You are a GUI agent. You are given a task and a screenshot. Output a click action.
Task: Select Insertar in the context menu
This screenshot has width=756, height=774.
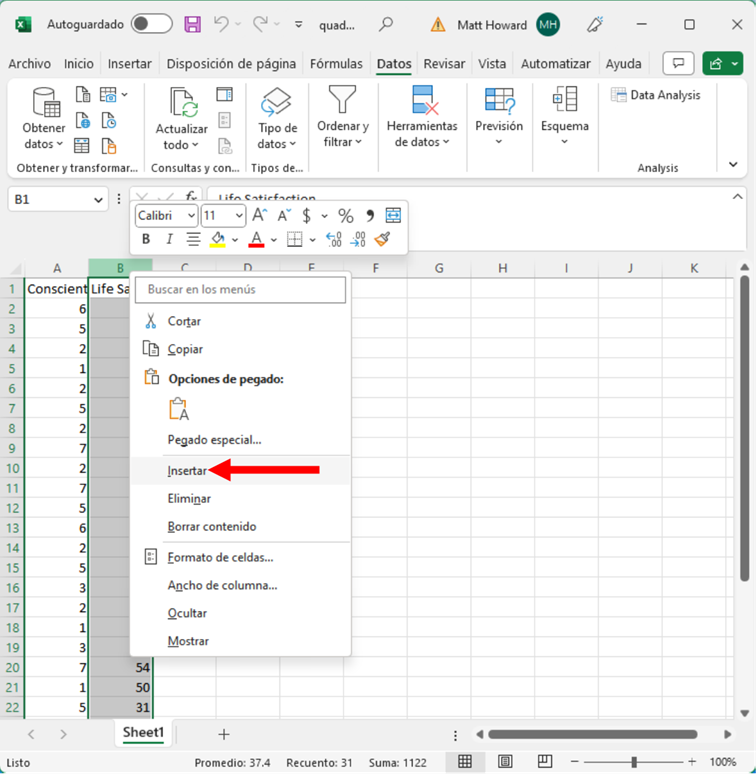click(x=187, y=470)
